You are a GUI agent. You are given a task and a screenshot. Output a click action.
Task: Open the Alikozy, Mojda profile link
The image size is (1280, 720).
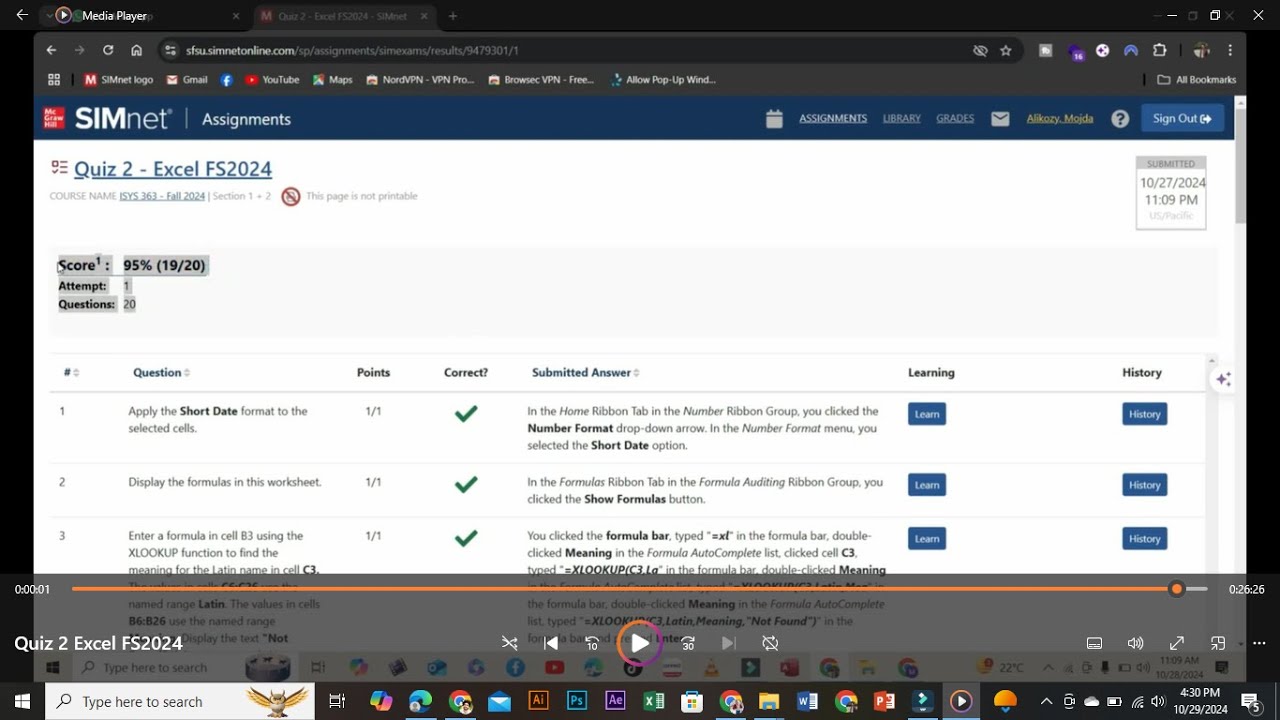point(1060,118)
